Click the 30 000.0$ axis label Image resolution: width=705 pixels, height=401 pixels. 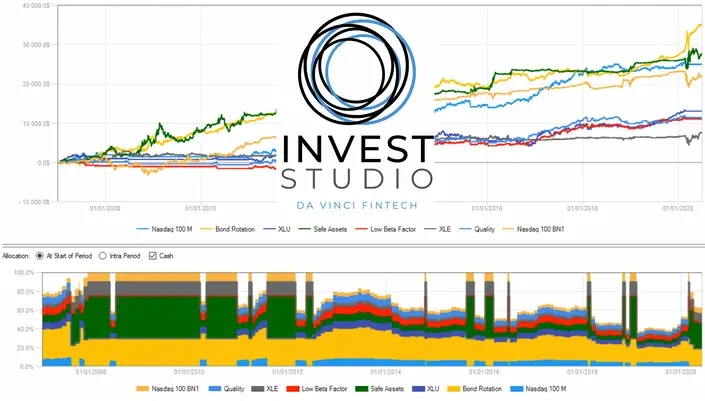coord(36,45)
